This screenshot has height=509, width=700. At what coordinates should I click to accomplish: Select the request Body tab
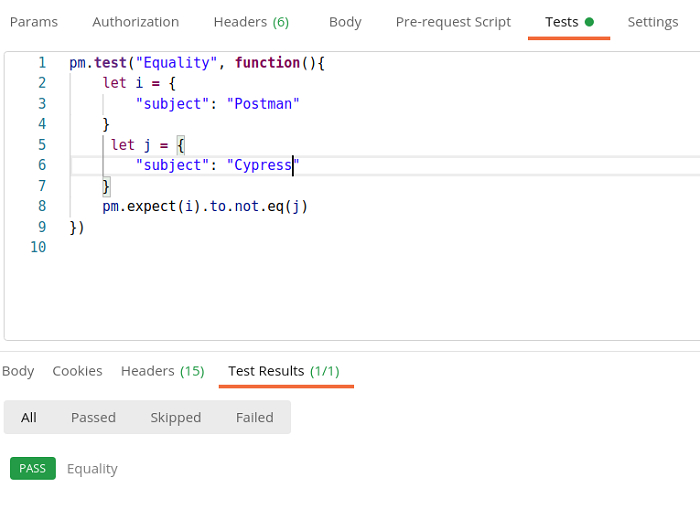click(x=345, y=22)
